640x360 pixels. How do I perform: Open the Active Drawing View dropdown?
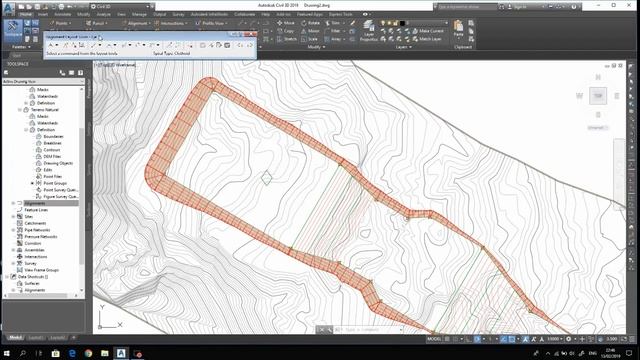pyautogui.click(x=43, y=82)
